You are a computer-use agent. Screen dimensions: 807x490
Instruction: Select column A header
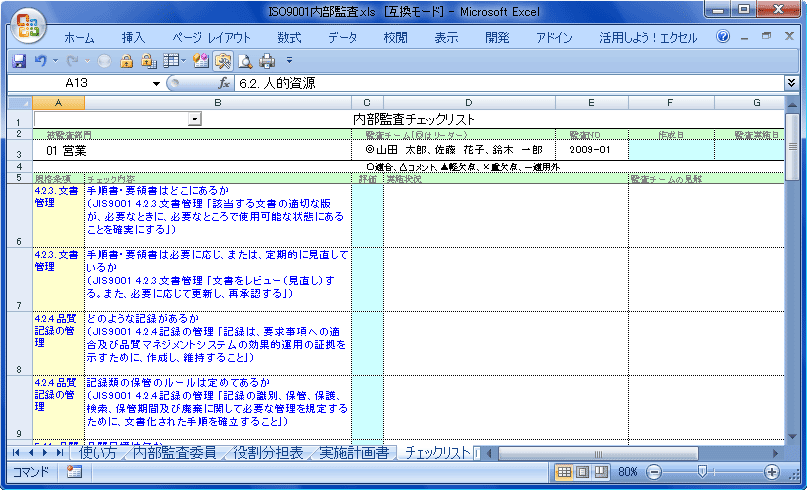point(58,102)
